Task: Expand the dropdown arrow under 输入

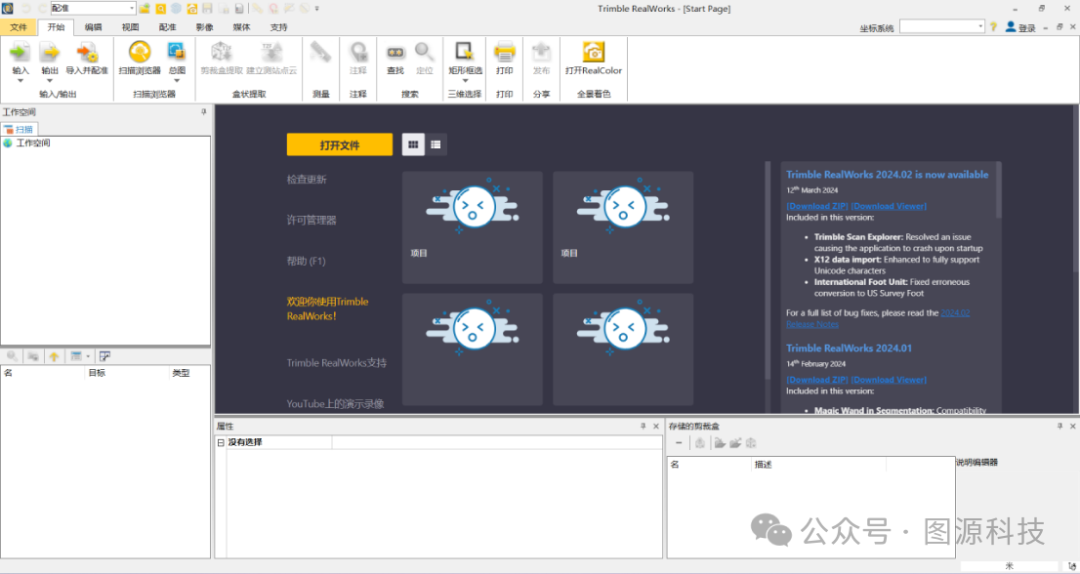Action: coord(20,81)
